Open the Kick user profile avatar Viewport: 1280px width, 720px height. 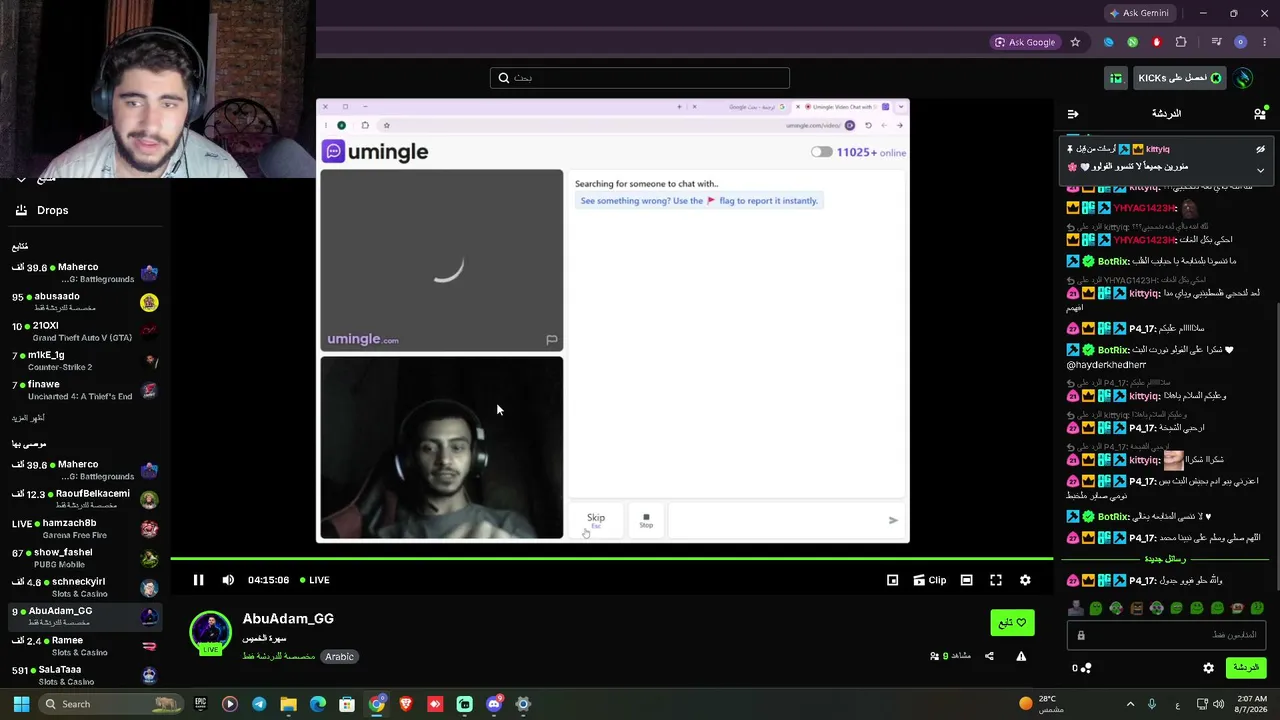pos(1243,78)
